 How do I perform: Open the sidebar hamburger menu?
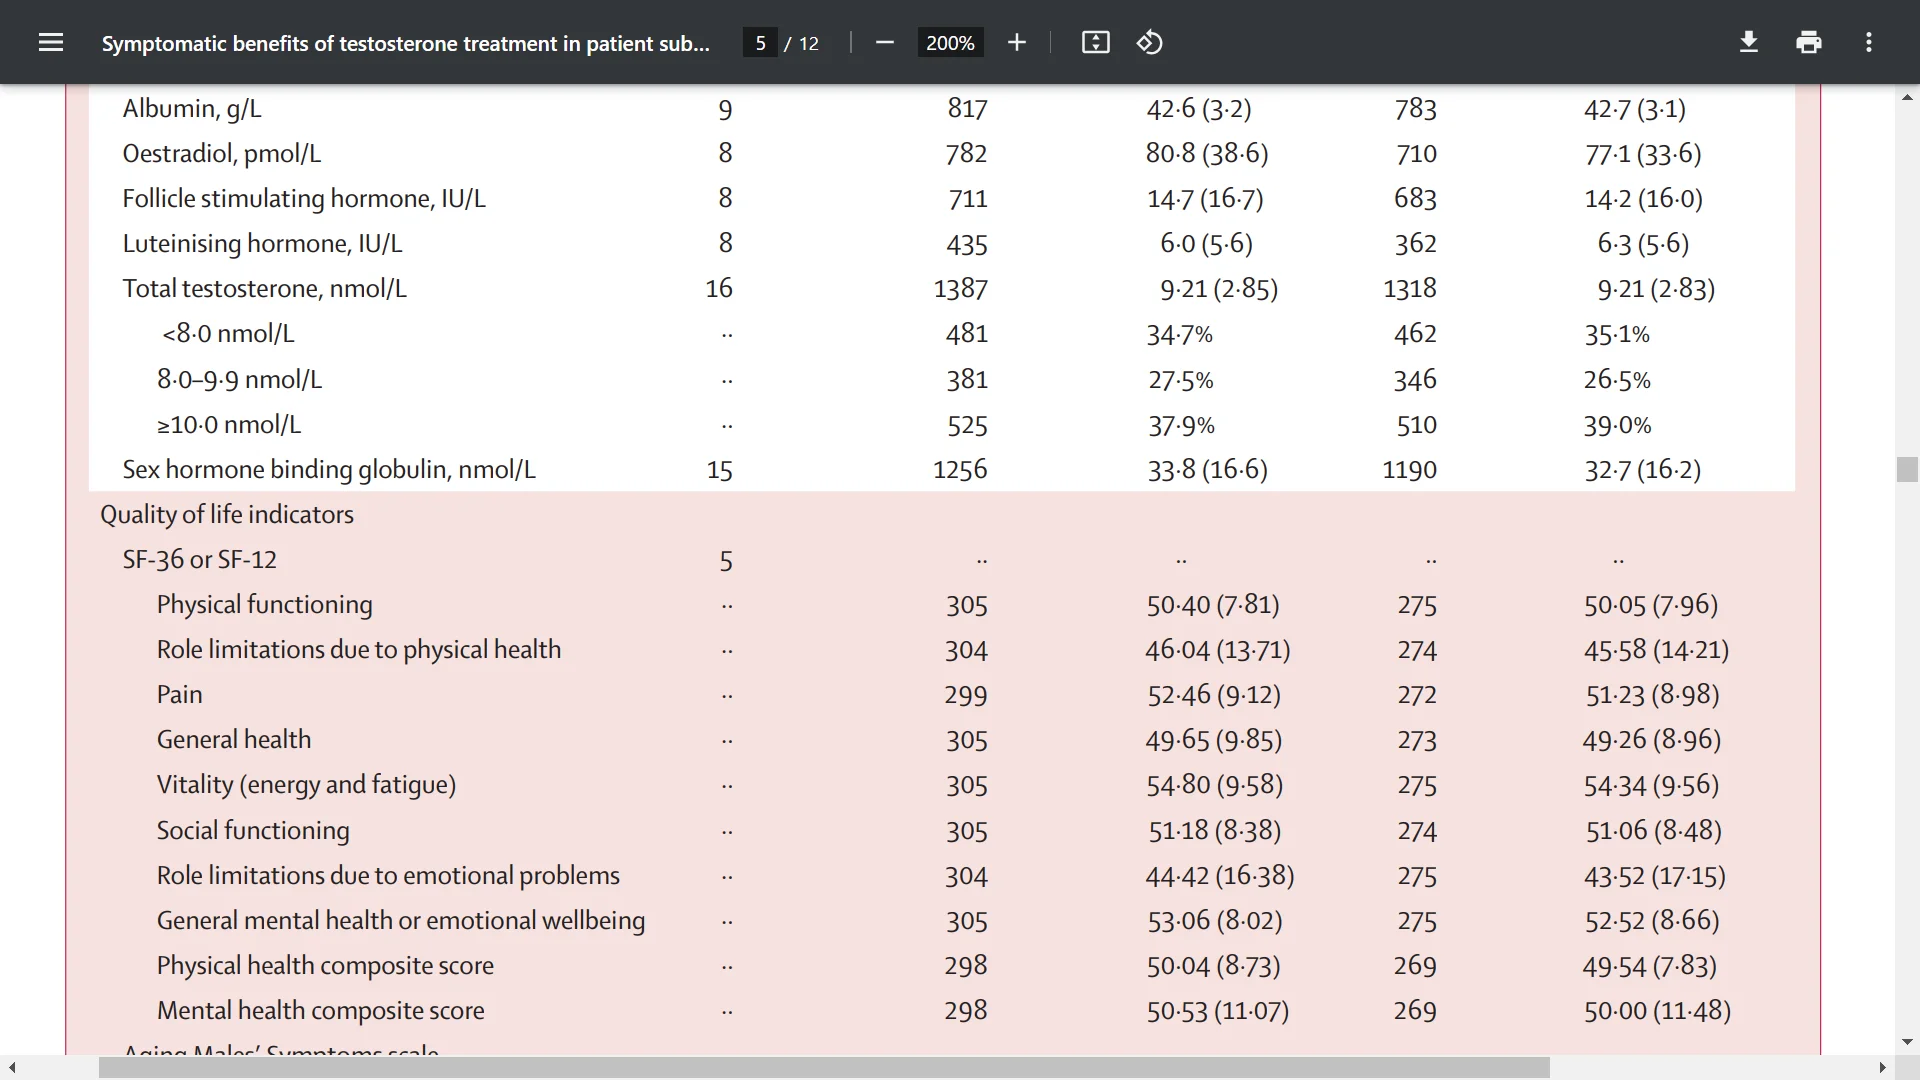51,42
